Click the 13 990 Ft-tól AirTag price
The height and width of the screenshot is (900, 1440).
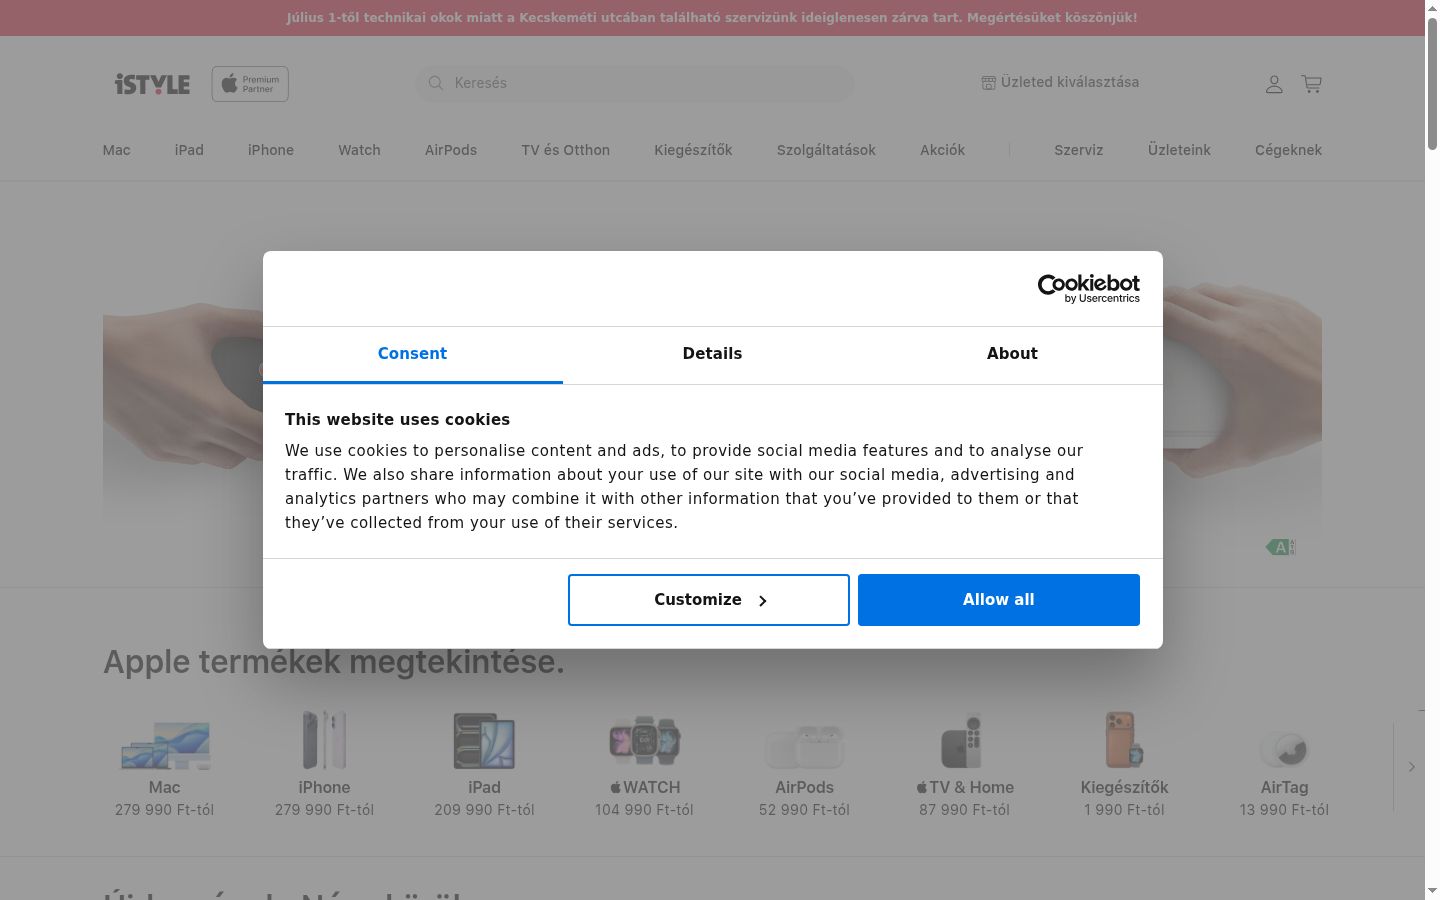pyautogui.click(x=1284, y=810)
